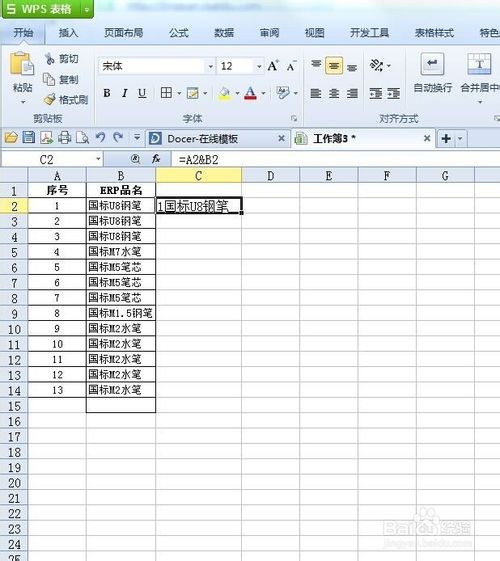Image resolution: width=500 pixels, height=561 pixels.
Task: Add a new document tab
Action: 446,138
